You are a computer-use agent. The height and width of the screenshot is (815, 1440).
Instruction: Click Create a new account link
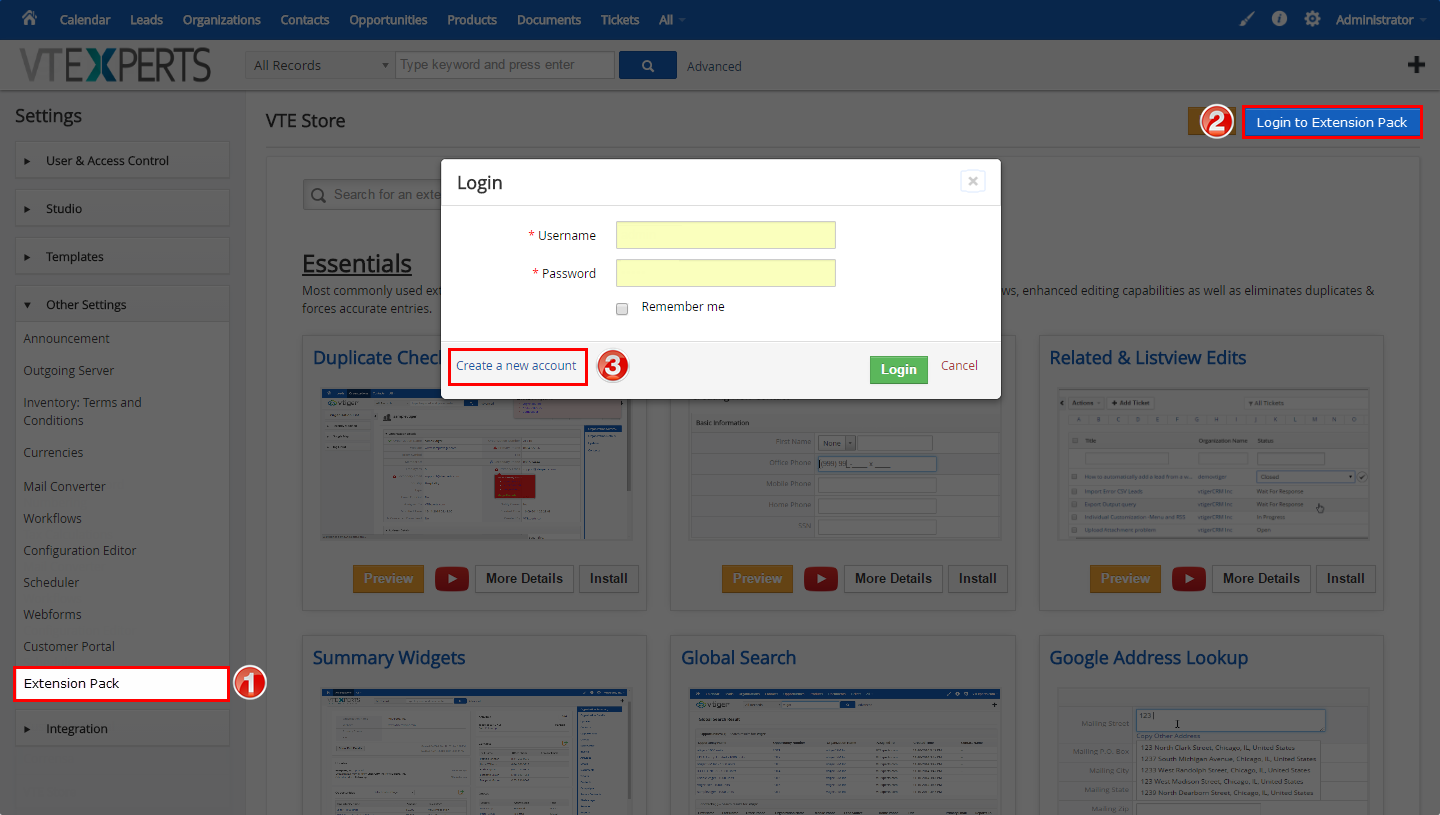click(x=516, y=365)
